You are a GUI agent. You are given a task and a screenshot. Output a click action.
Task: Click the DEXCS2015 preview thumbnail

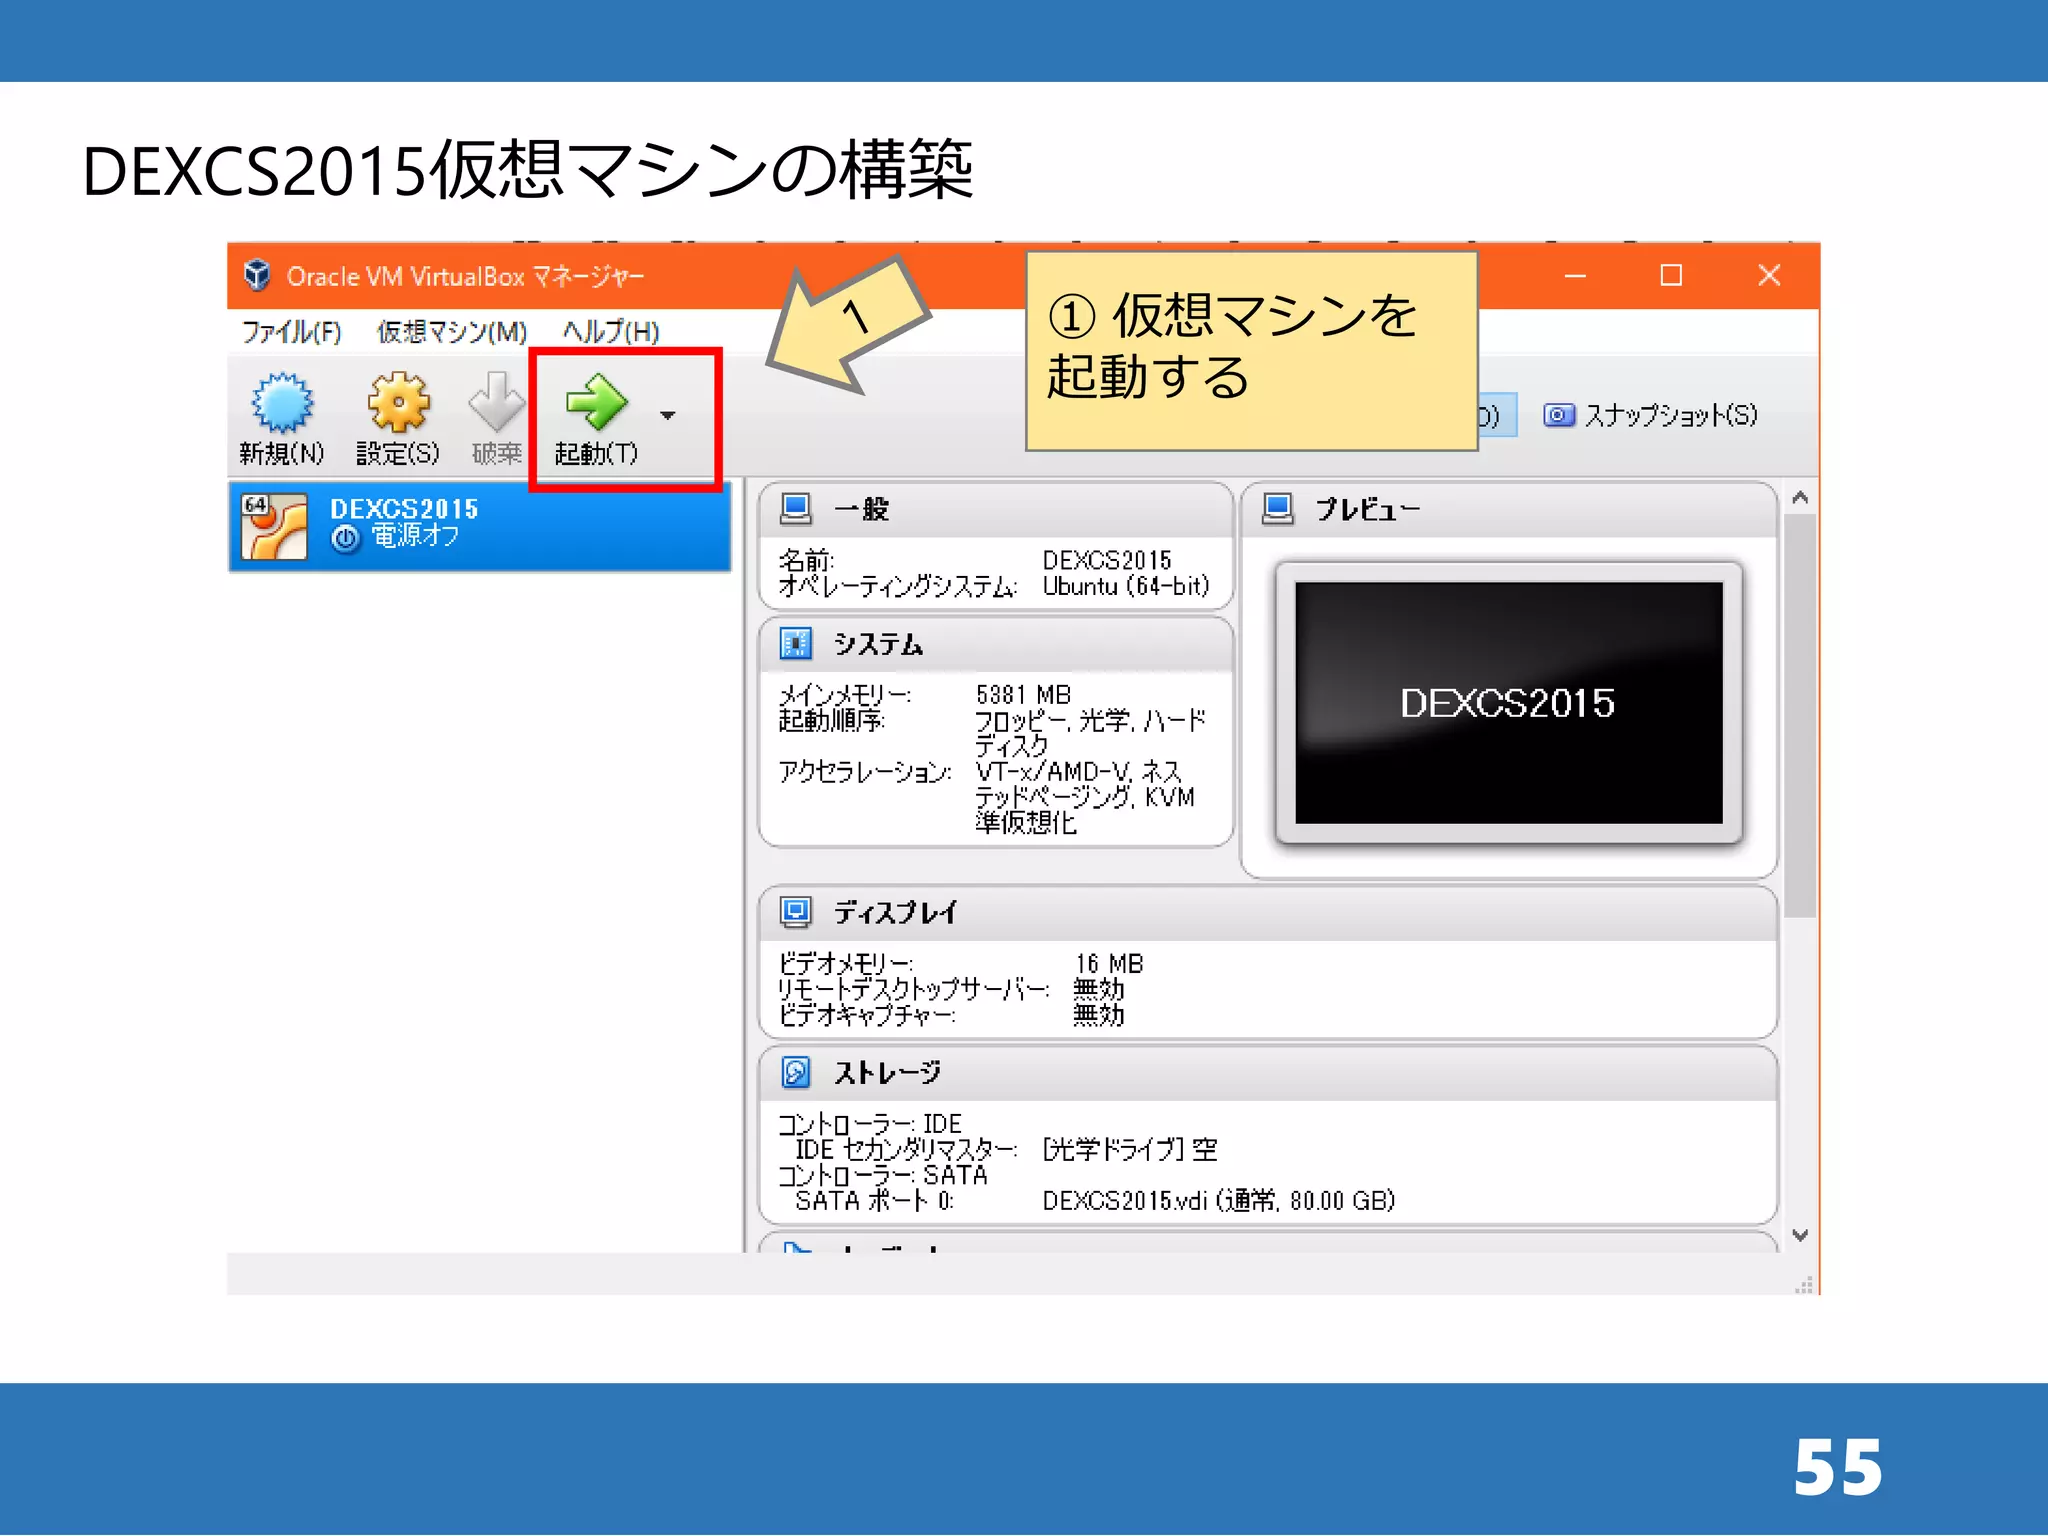[1509, 703]
